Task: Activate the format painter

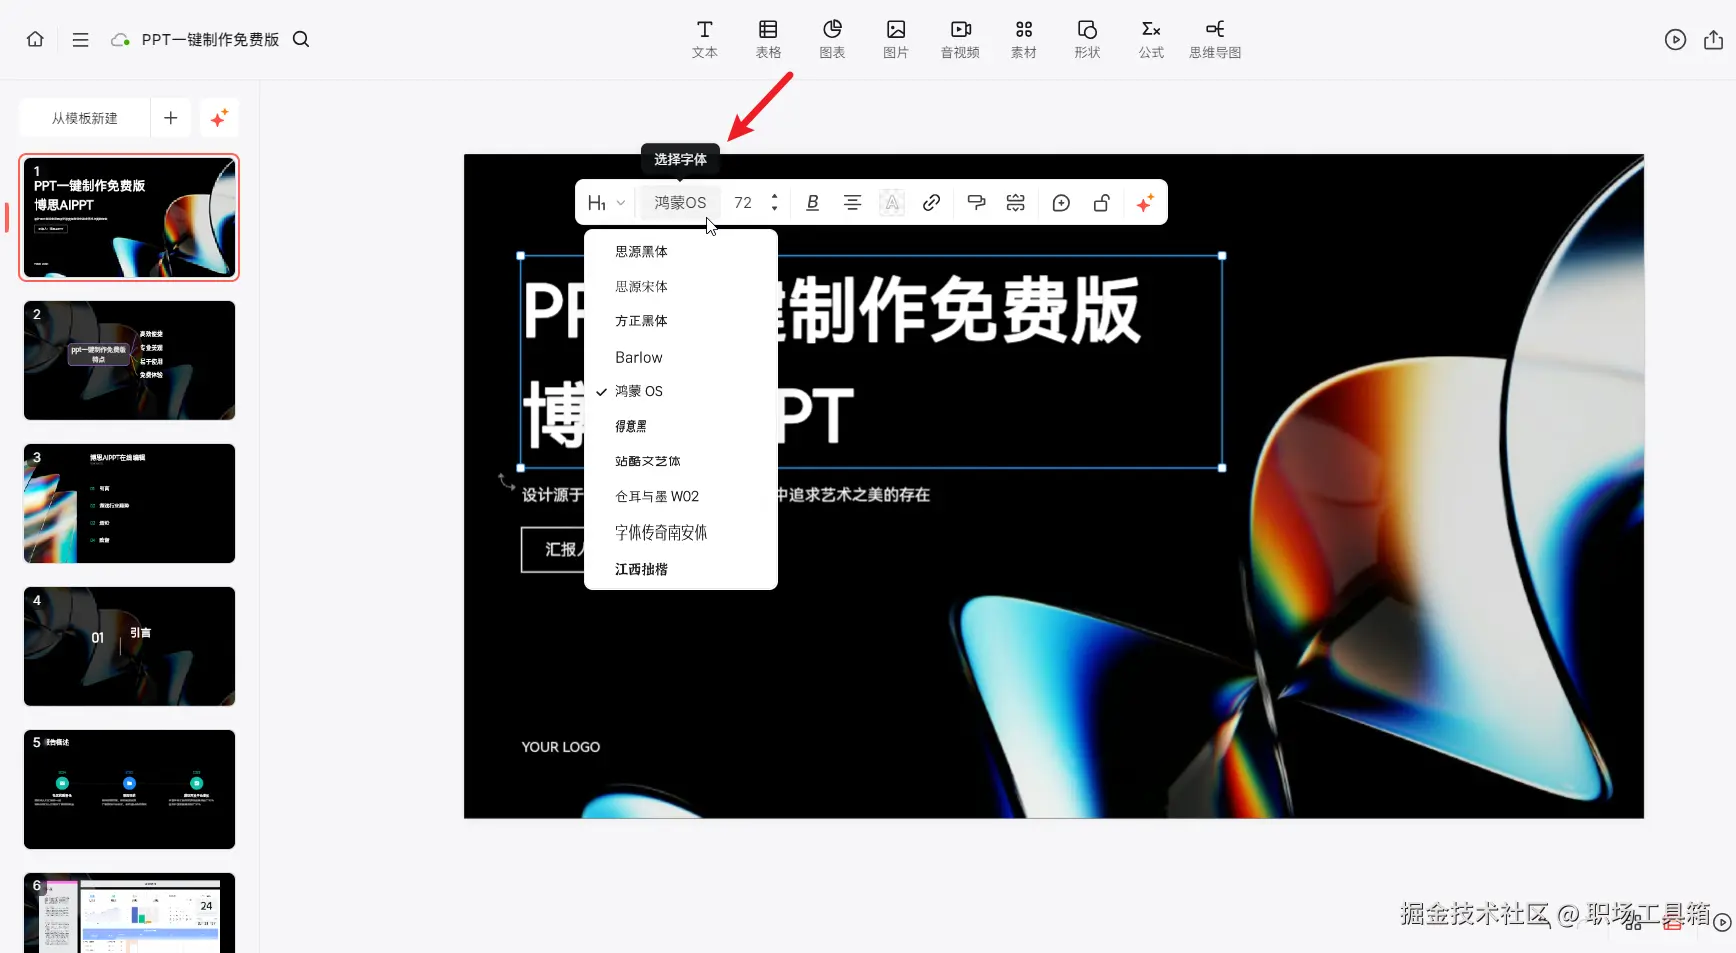Action: pos(976,203)
